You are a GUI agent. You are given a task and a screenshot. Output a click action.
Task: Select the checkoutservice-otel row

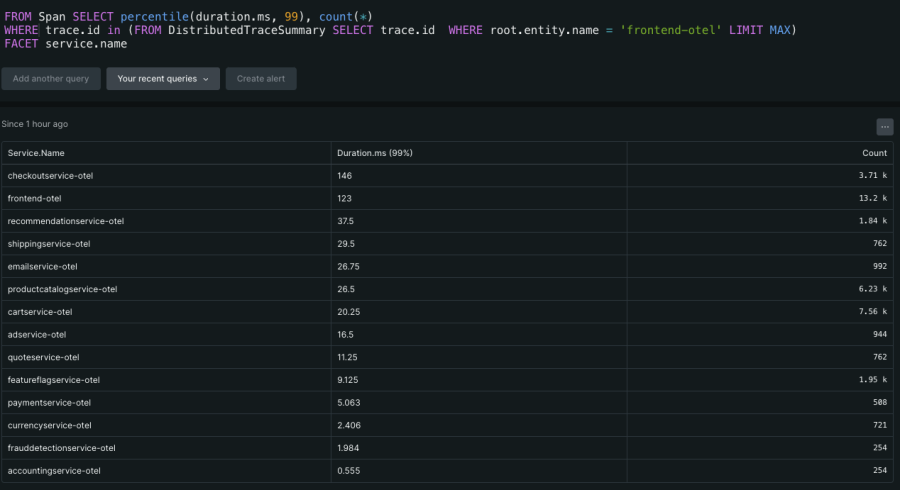[50, 176]
